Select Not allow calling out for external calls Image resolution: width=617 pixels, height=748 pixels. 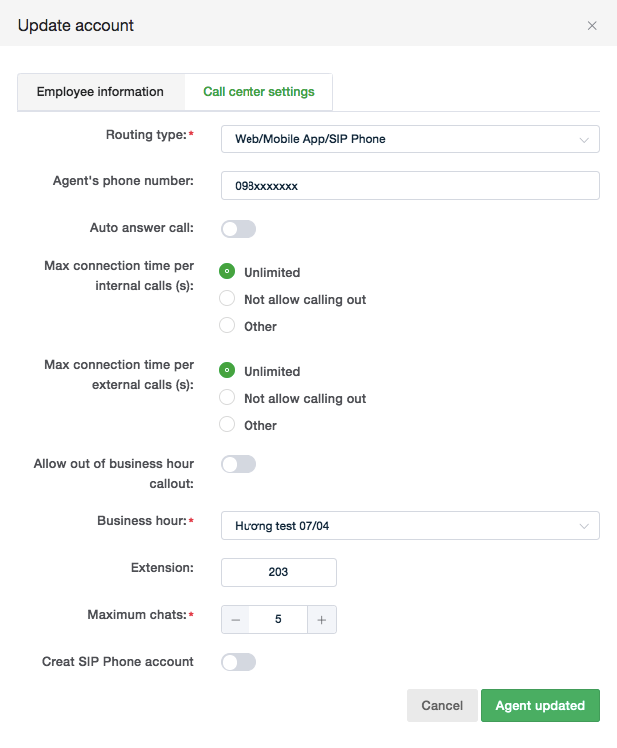click(x=227, y=398)
